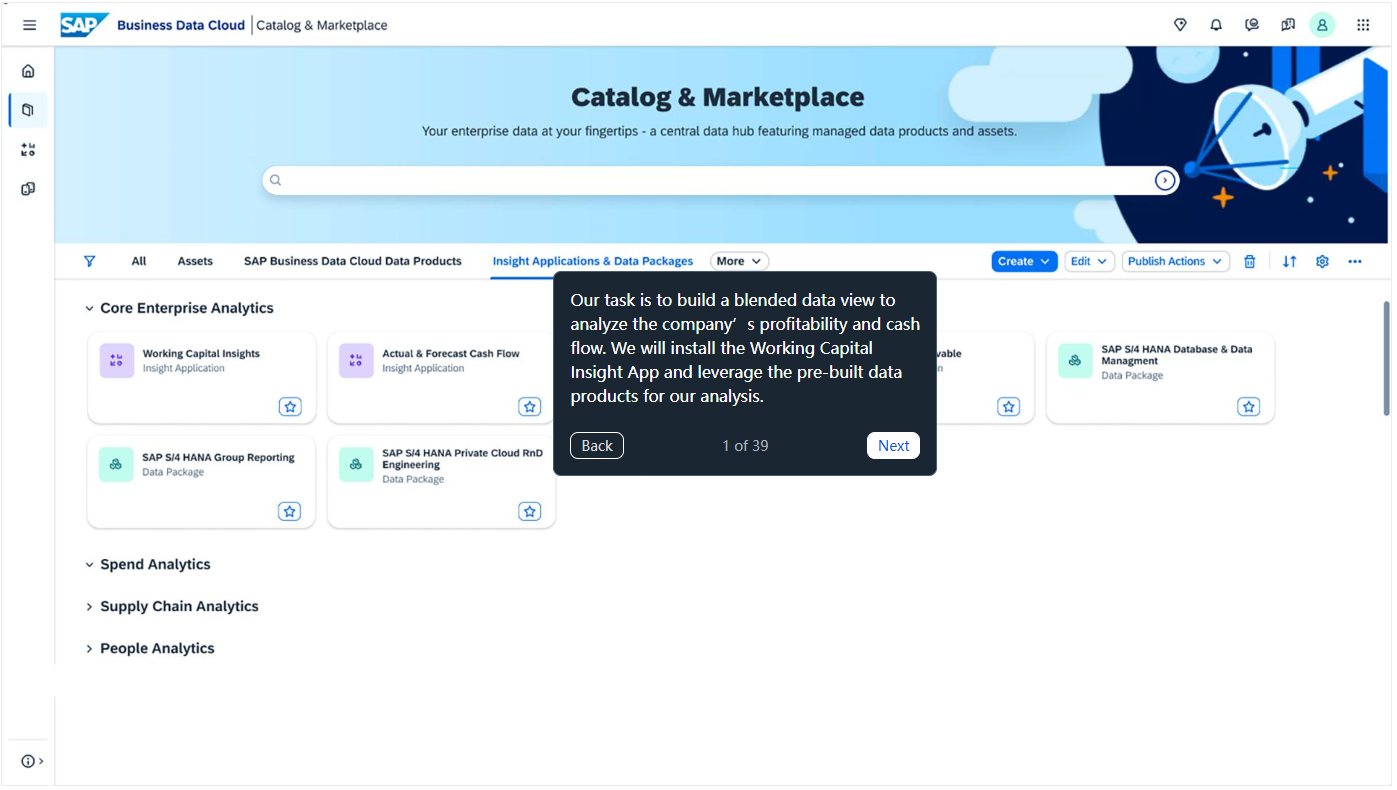Open notifications bell
Image resolution: width=1397 pixels, height=790 pixels.
[x=1216, y=25]
